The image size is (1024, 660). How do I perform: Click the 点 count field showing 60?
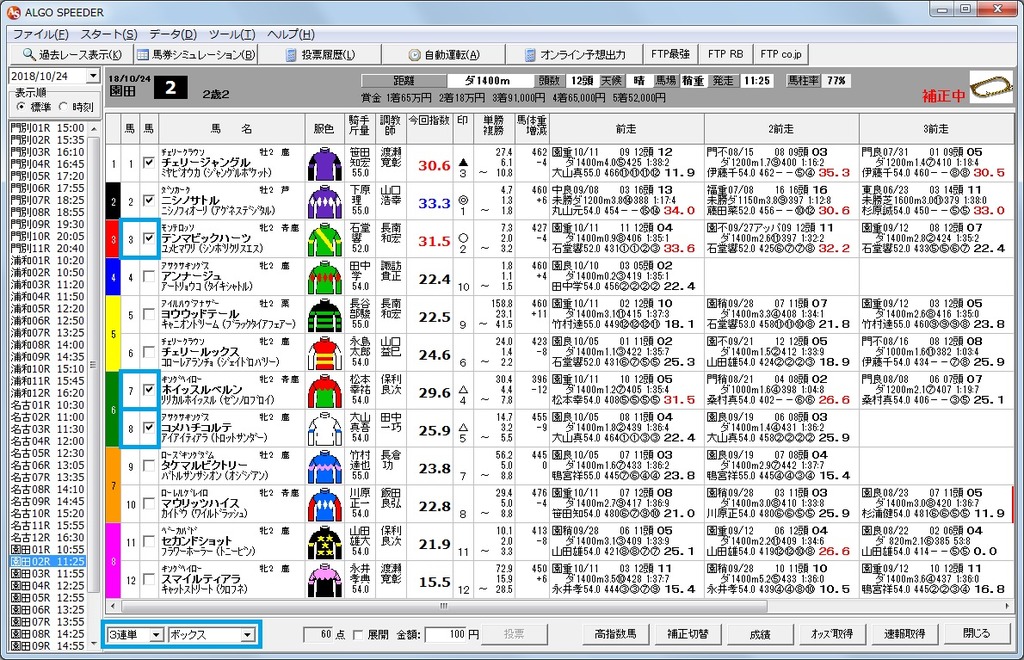pos(320,635)
